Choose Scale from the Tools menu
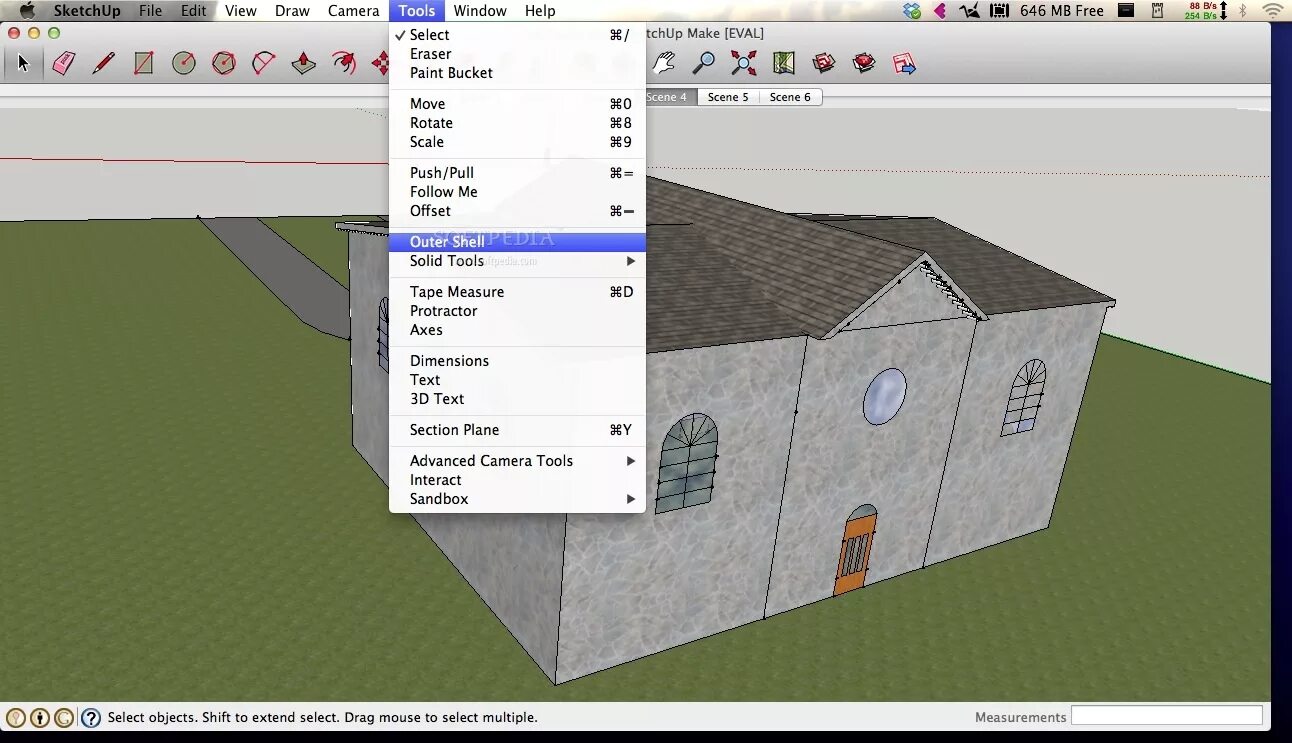1292x743 pixels. coord(517,142)
